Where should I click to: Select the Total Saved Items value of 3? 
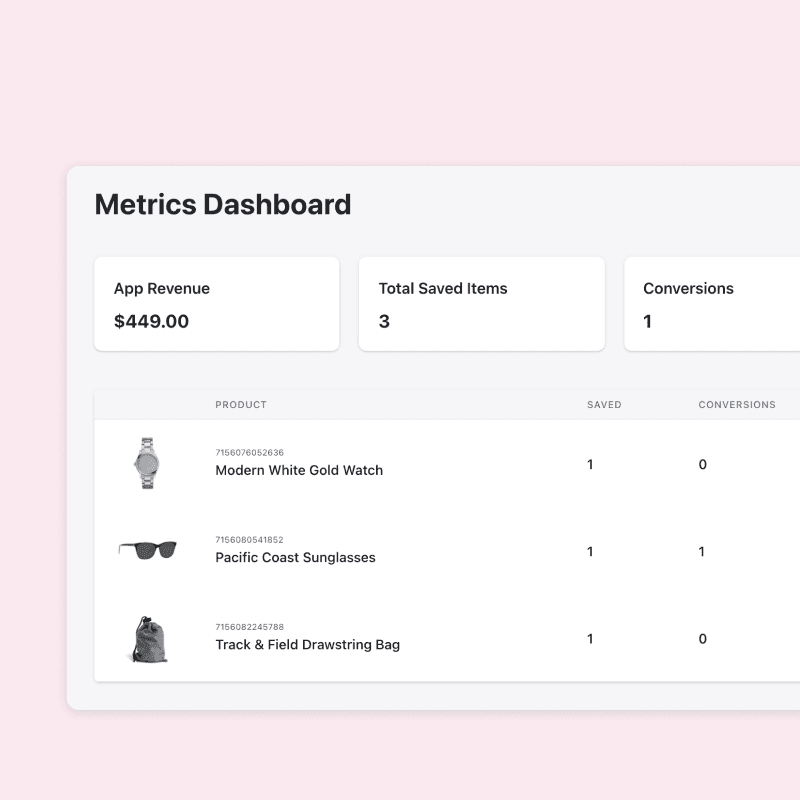381,321
